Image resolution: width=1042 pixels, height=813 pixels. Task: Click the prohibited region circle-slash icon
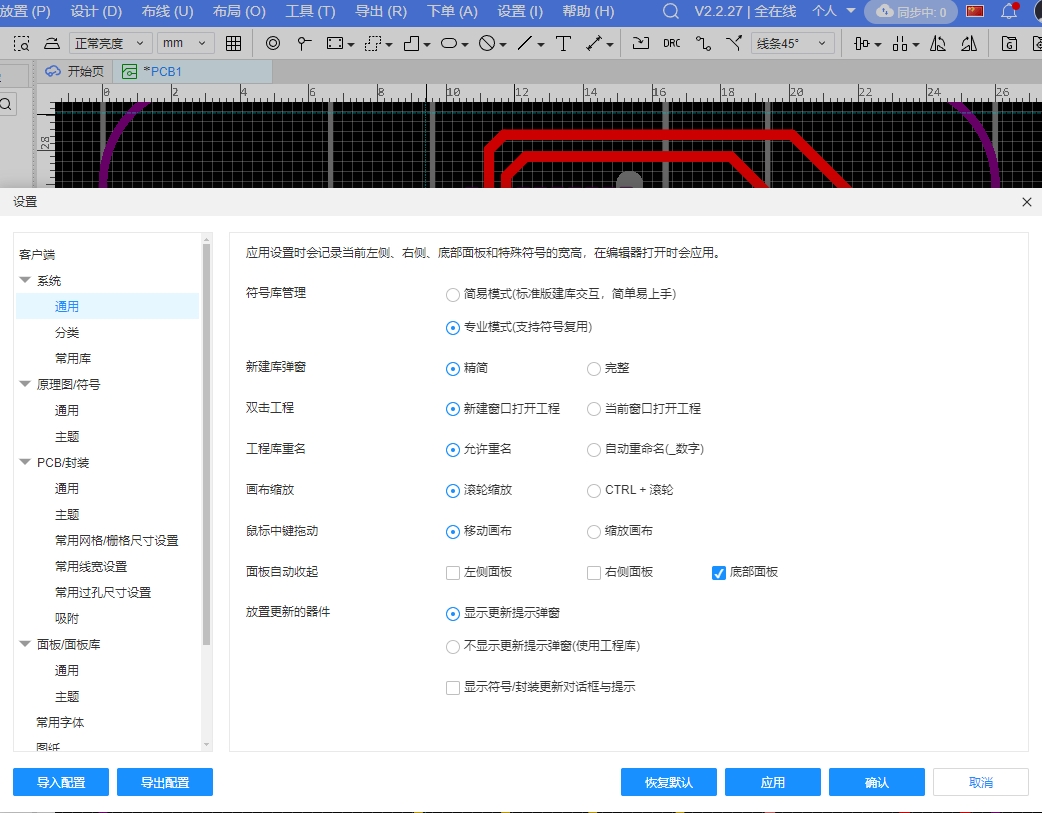coord(487,44)
